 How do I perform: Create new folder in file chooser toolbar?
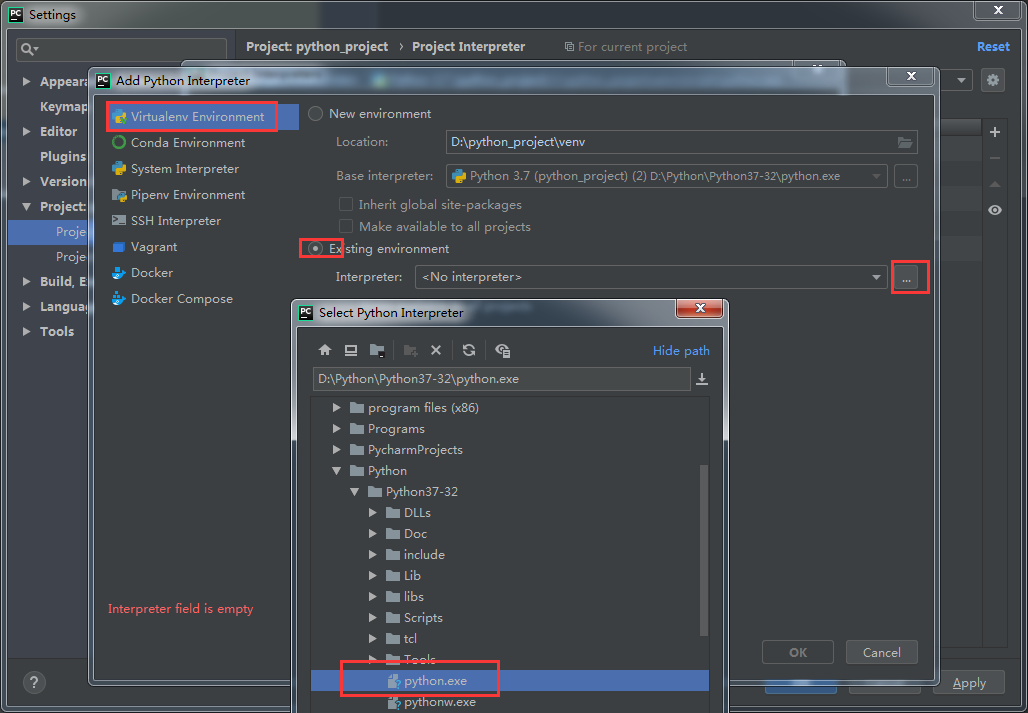coord(410,350)
